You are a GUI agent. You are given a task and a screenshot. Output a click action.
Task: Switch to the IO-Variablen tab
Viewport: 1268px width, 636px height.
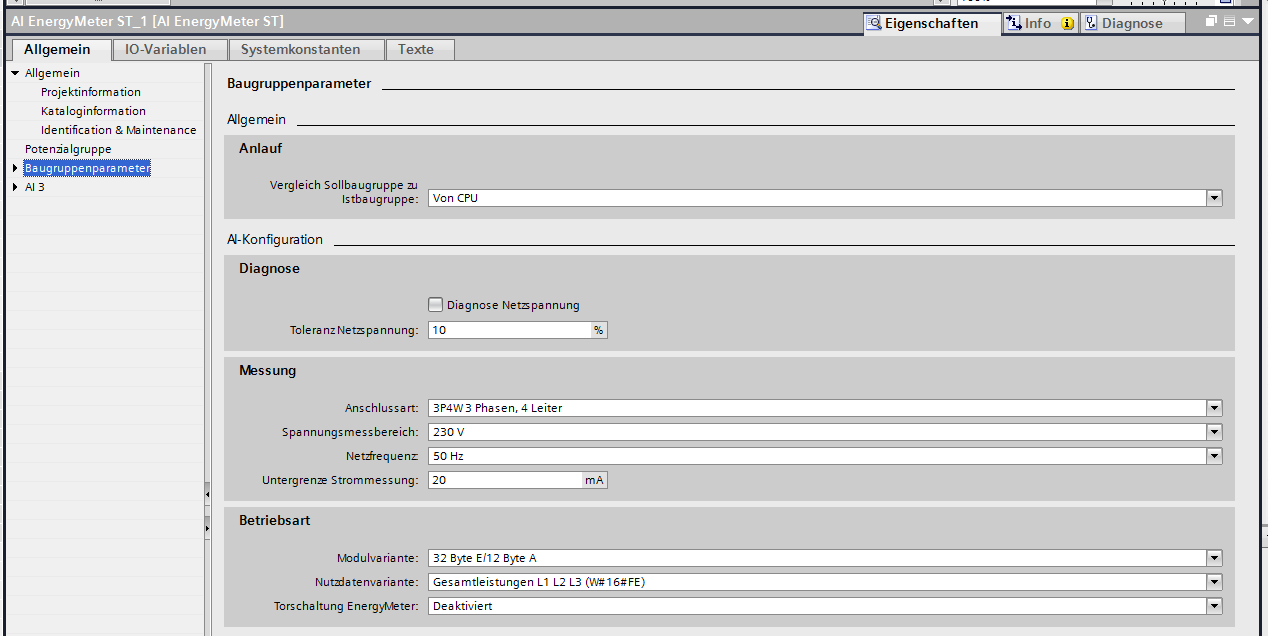pyautogui.click(x=166, y=49)
